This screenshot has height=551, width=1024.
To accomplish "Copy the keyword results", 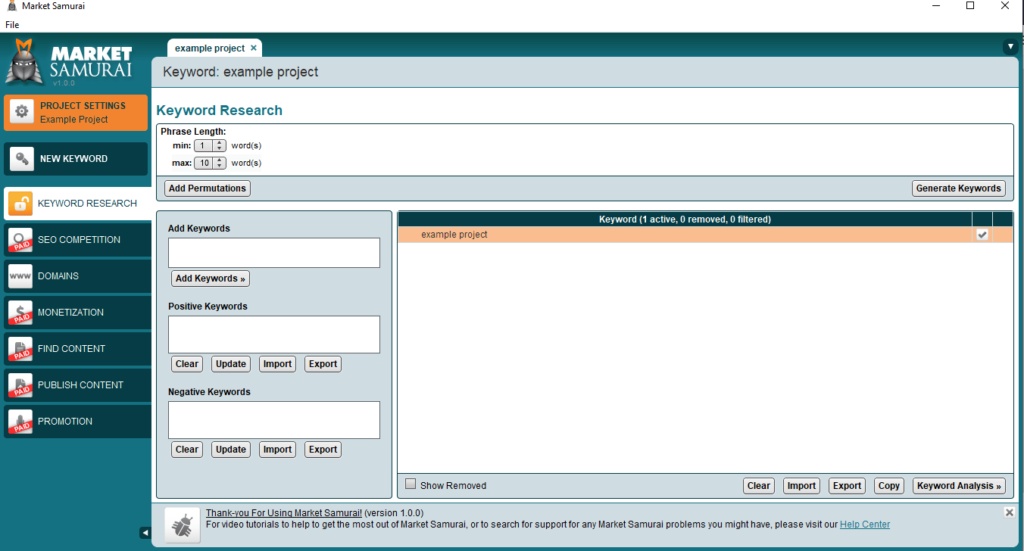I will click(x=889, y=486).
